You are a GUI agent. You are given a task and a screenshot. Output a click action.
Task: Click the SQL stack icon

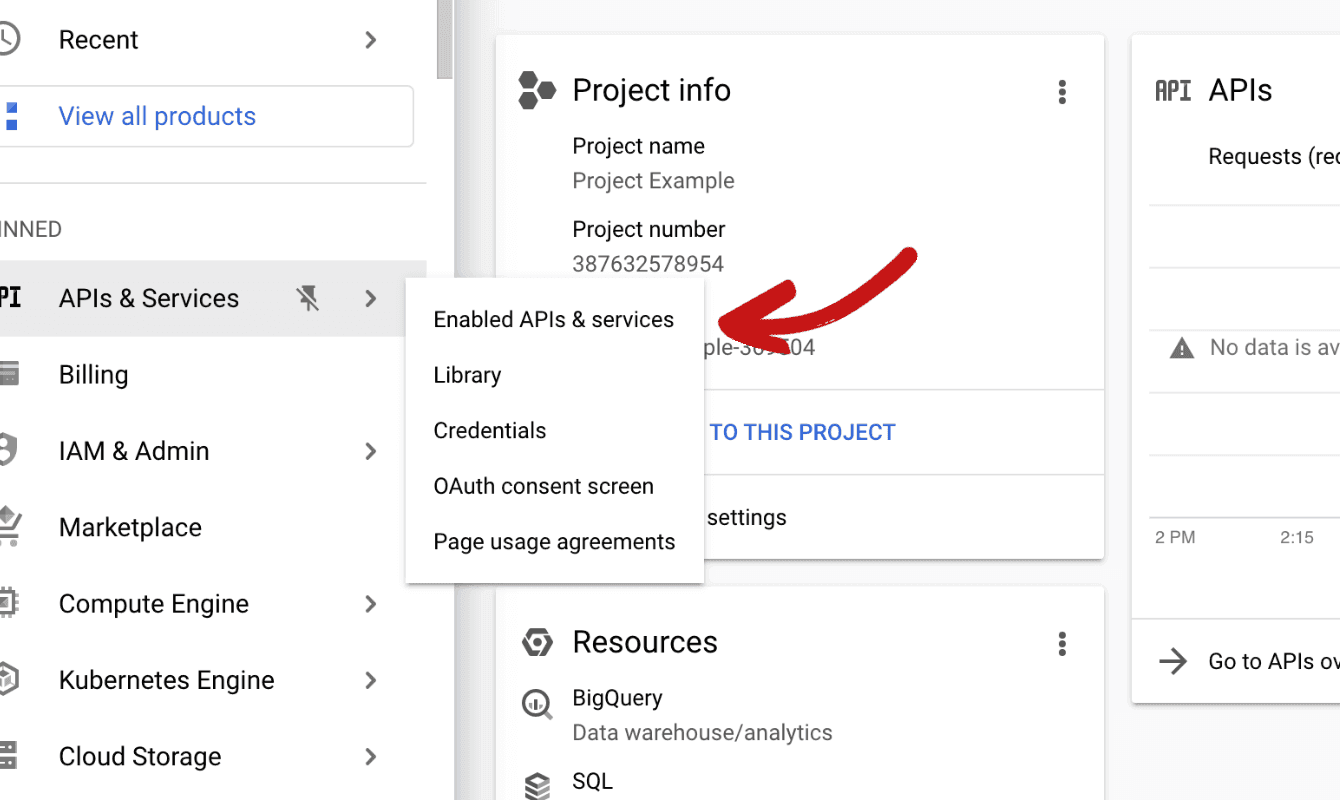tap(537, 786)
